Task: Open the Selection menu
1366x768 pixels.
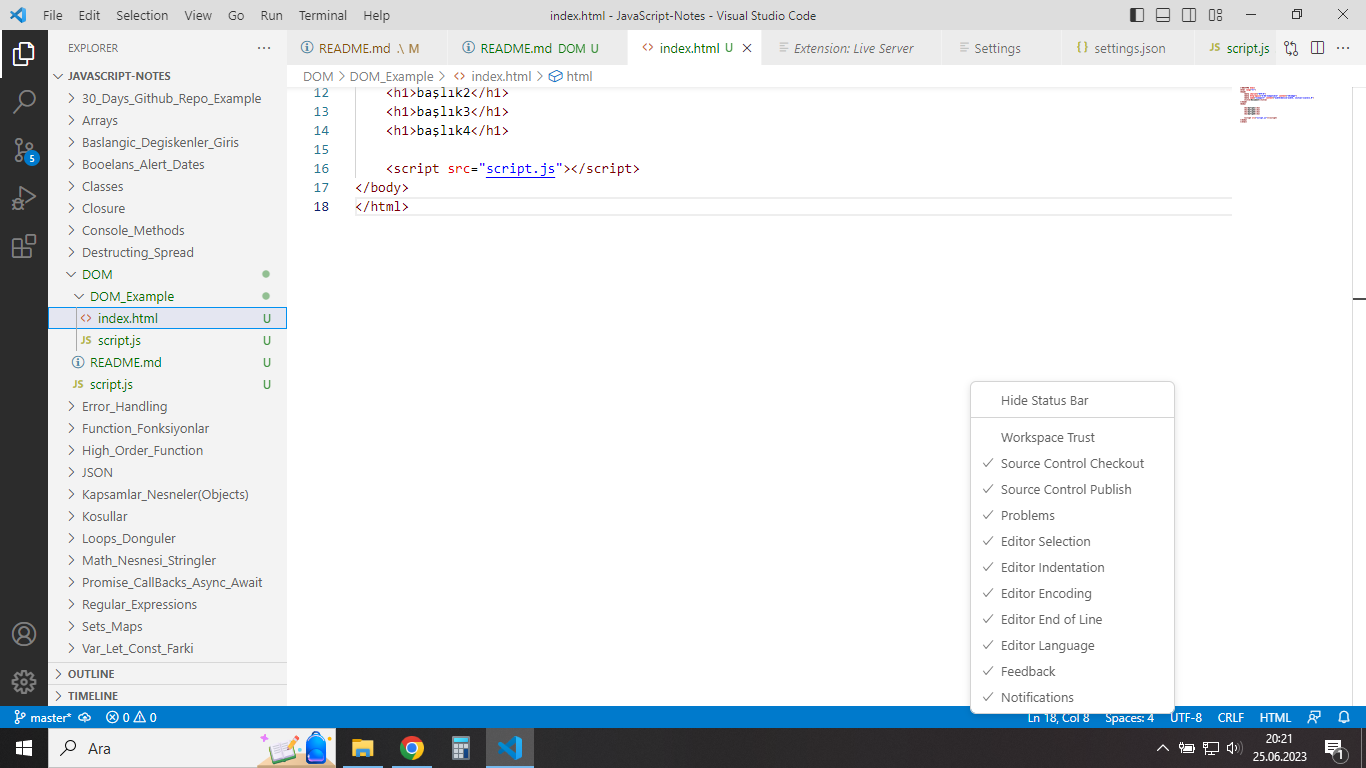Action: (142, 15)
